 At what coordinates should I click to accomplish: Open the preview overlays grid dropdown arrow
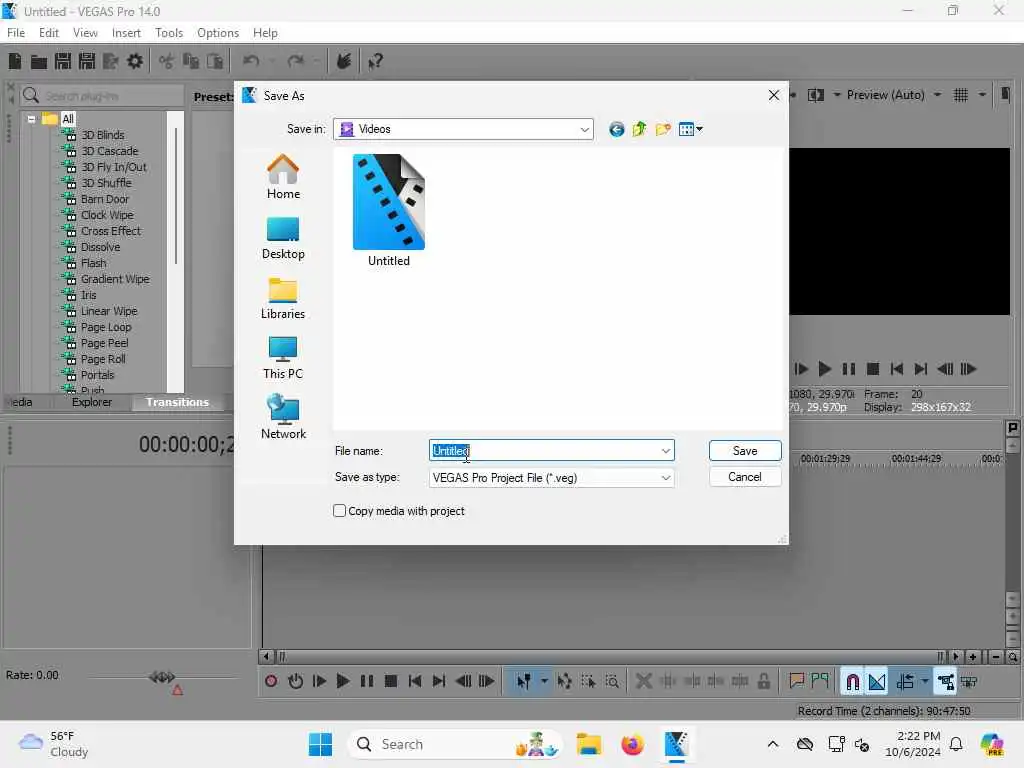(x=982, y=95)
